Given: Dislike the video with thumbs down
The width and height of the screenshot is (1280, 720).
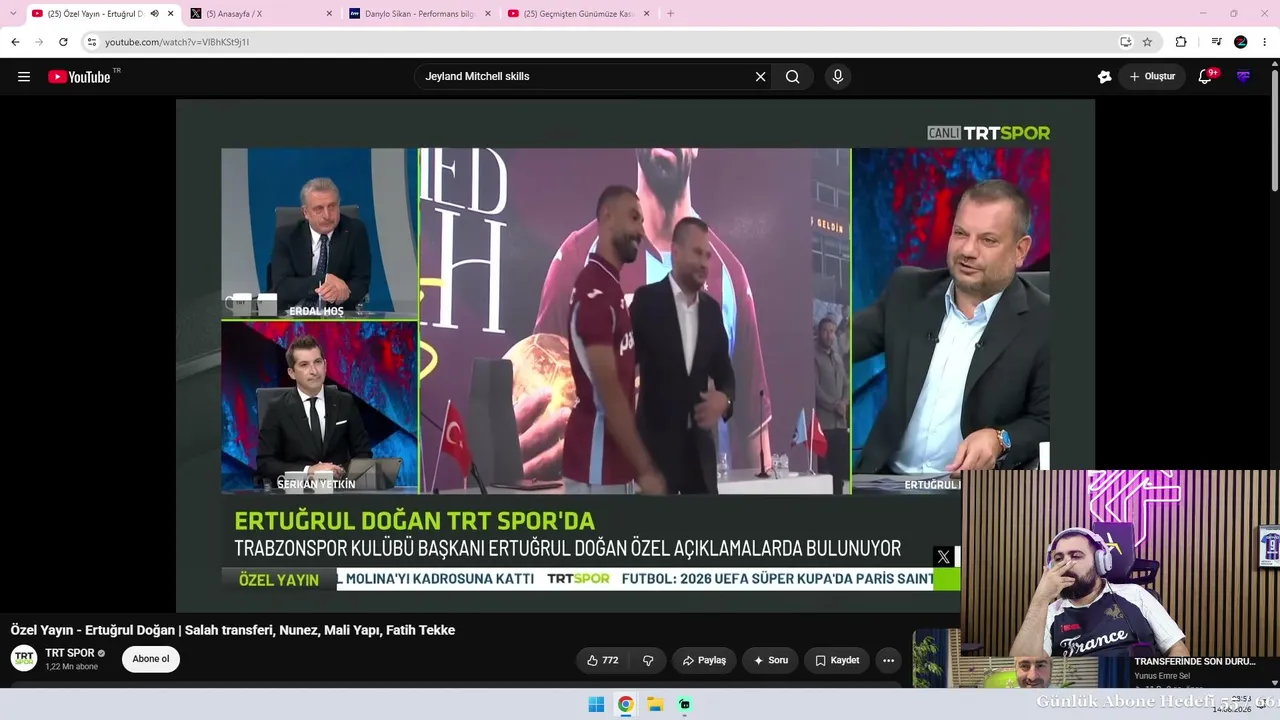Looking at the screenshot, I should [x=648, y=660].
